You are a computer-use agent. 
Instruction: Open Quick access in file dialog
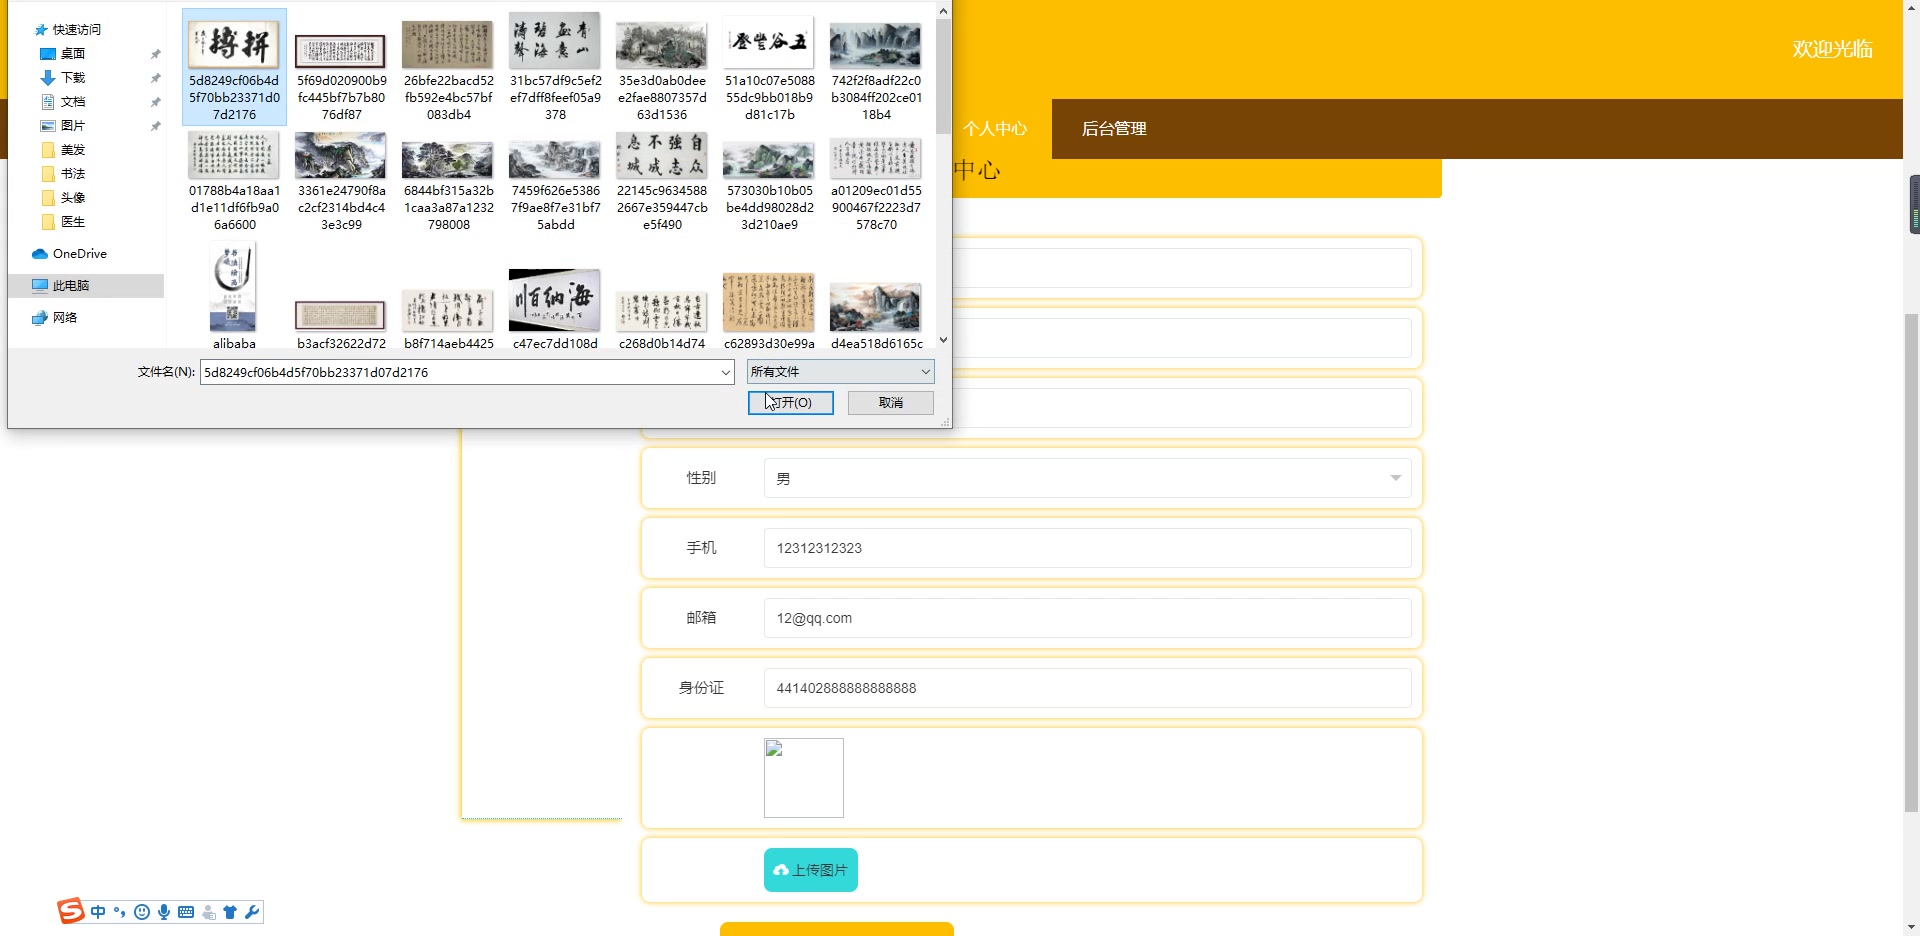pos(68,30)
